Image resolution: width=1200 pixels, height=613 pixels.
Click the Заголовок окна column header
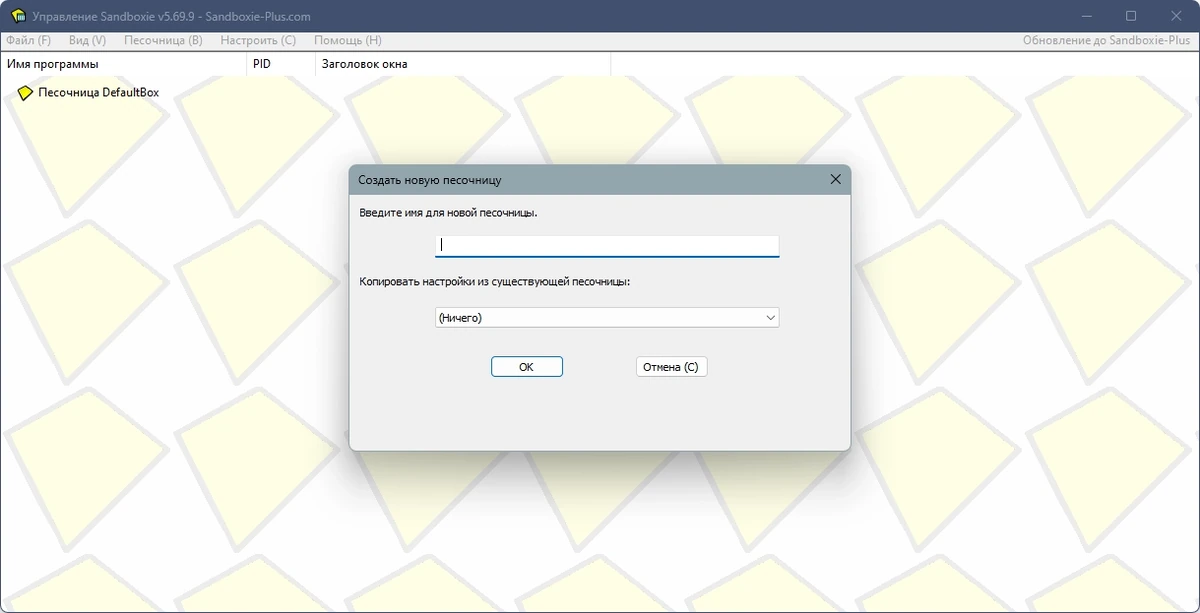click(x=462, y=64)
